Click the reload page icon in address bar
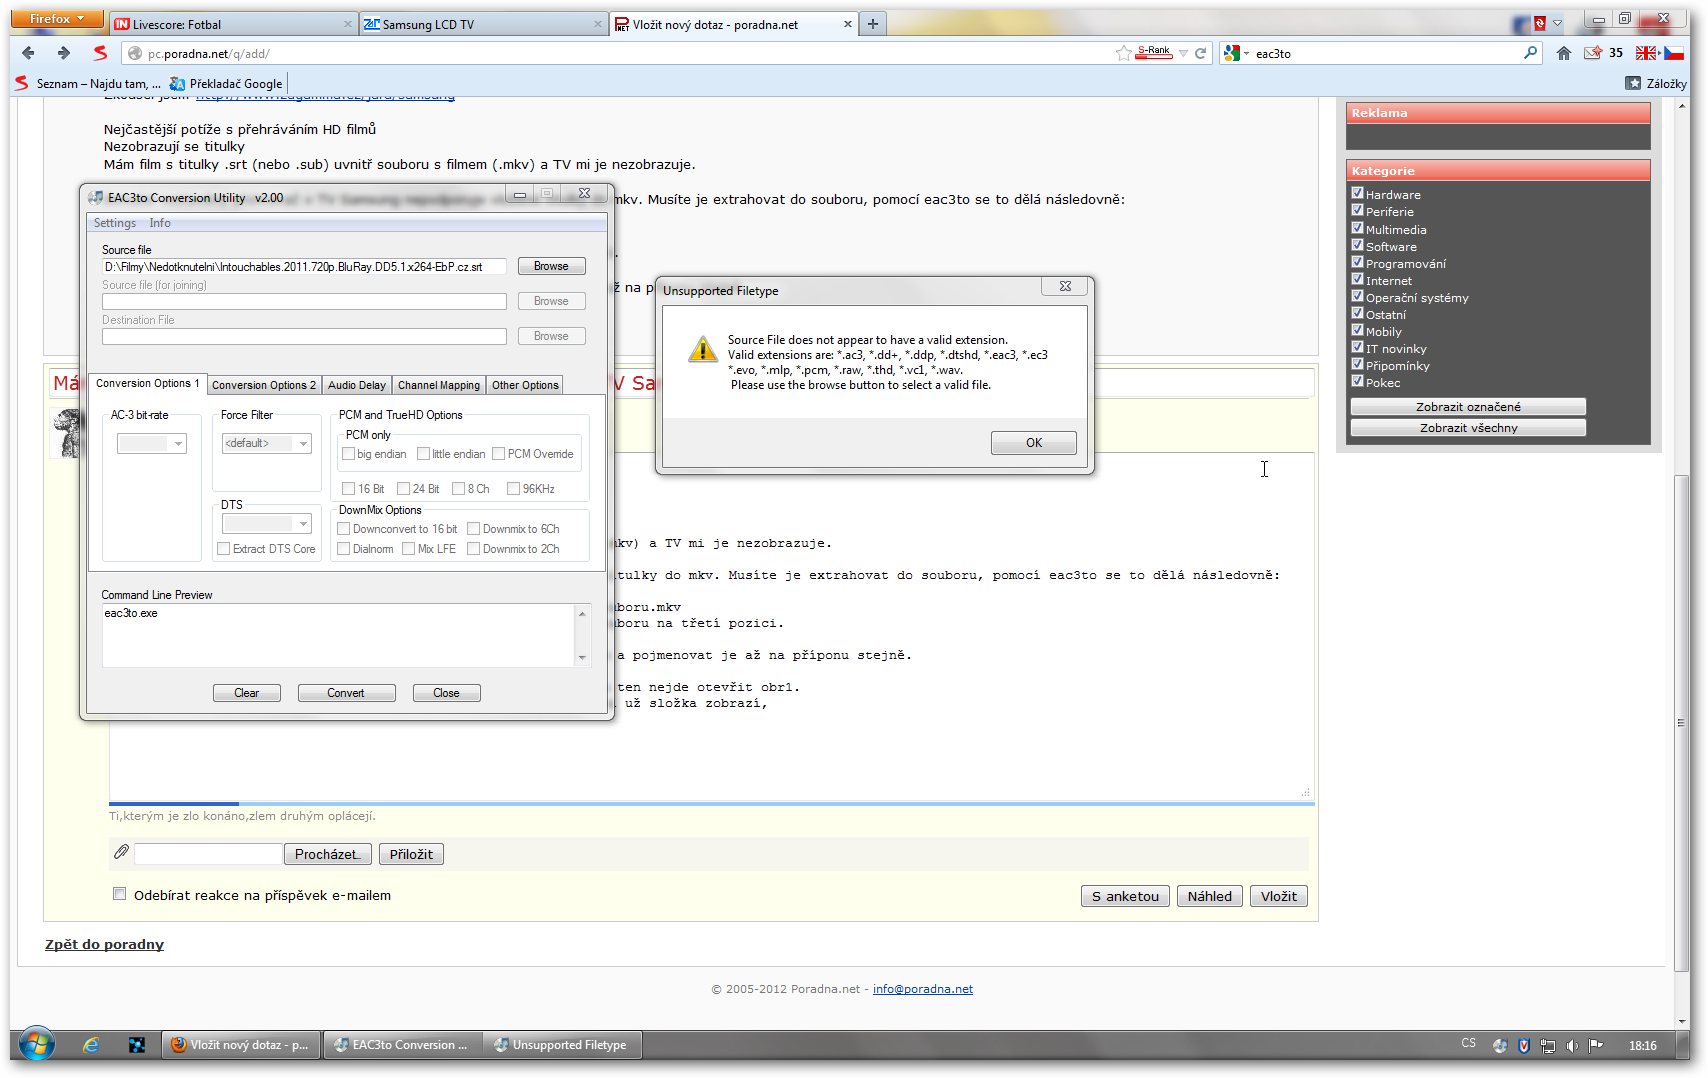This screenshot has height=1078, width=1708. click(1201, 53)
